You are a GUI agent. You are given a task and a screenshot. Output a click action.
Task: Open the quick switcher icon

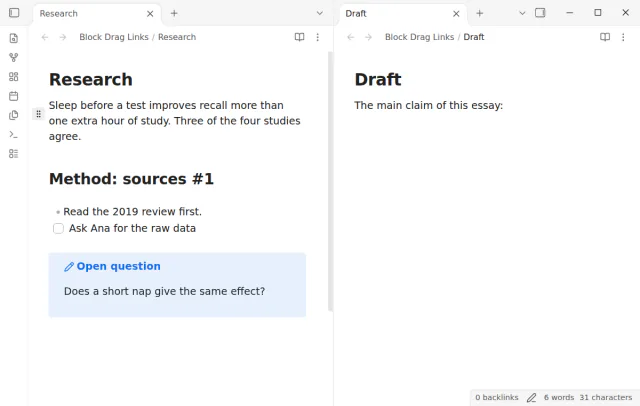(x=13, y=38)
